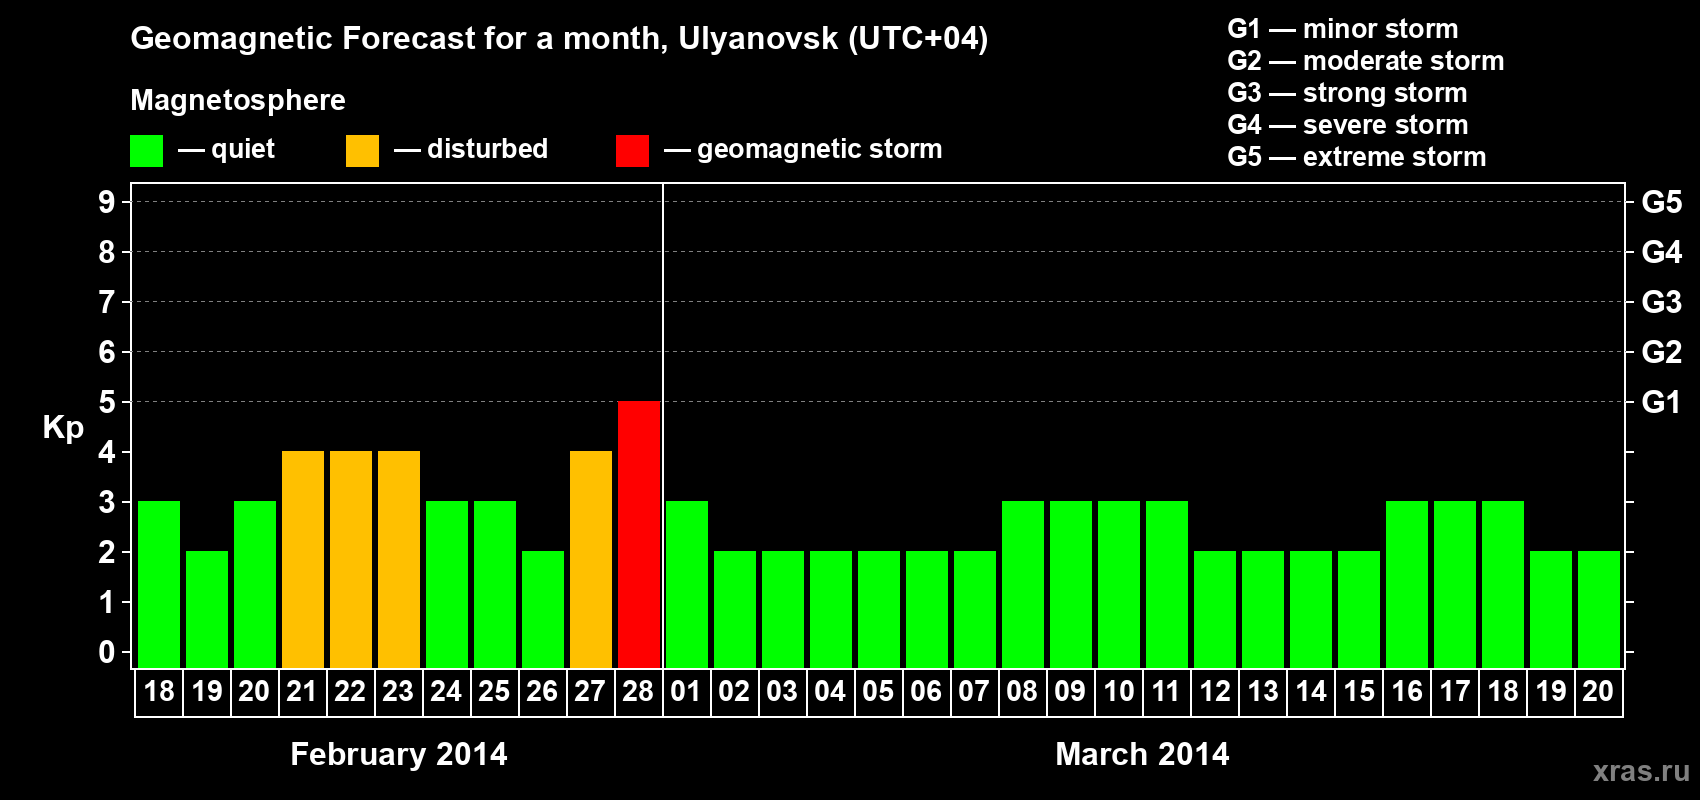The width and height of the screenshot is (1700, 800).
Task: Select the orange bar for February 23
Action: click(x=399, y=559)
